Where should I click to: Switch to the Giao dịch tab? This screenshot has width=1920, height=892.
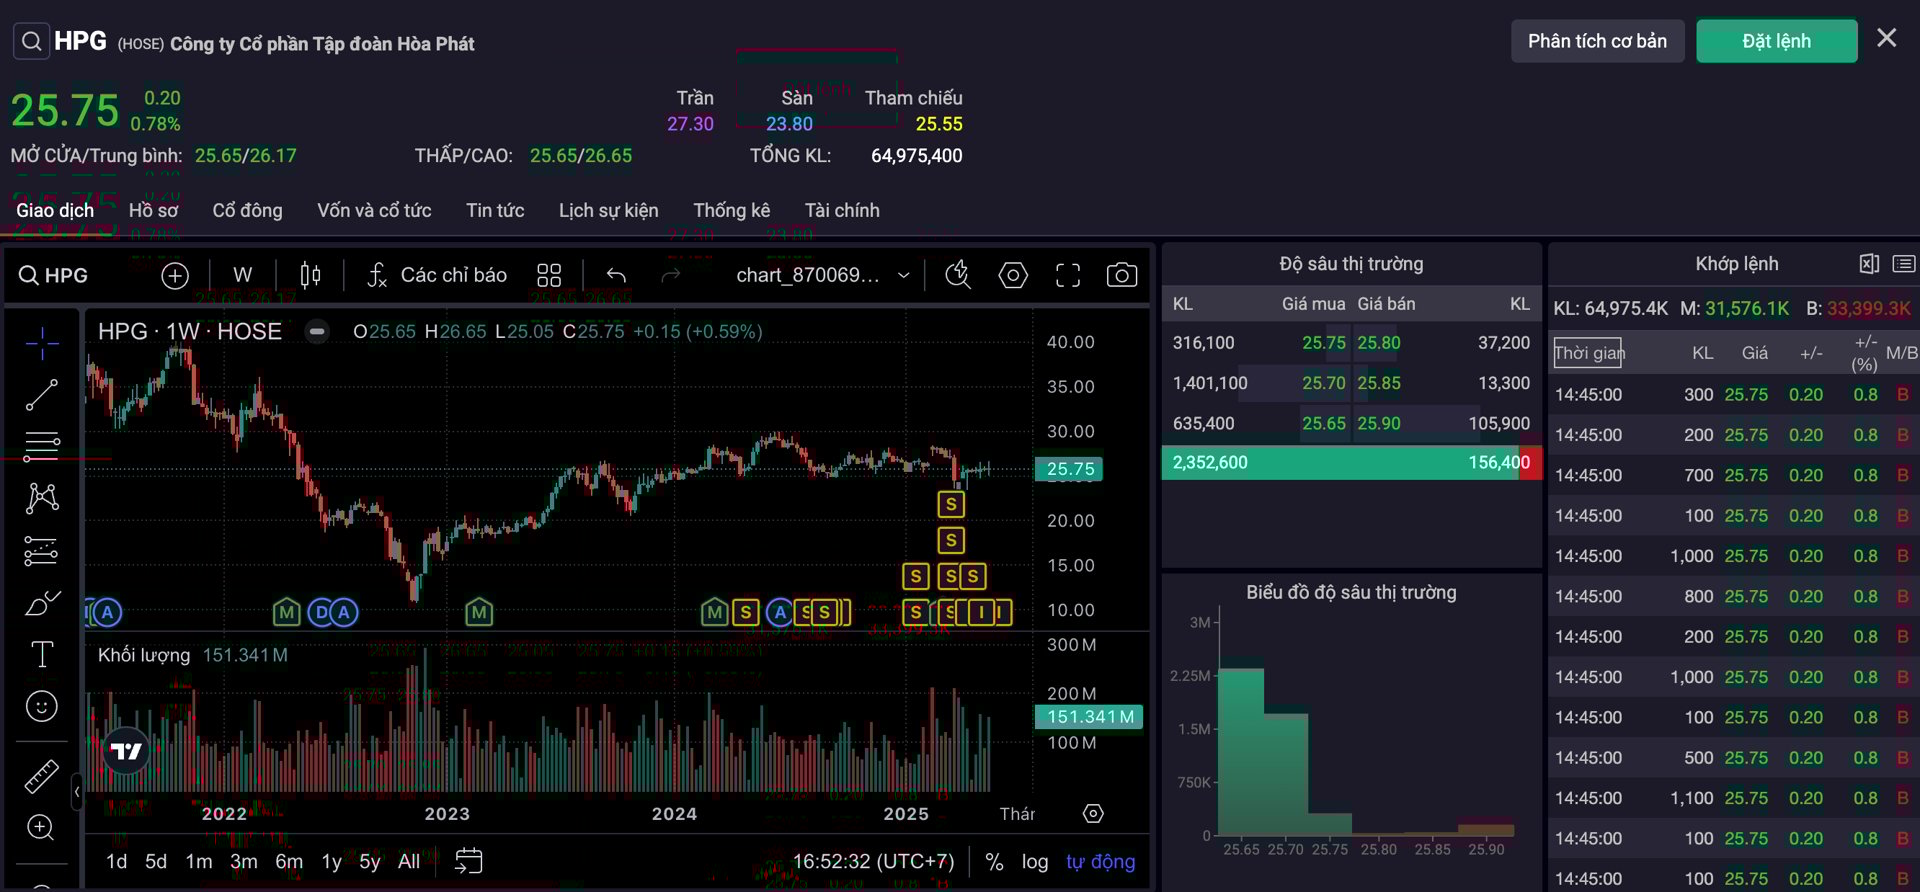tap(55, 210)
